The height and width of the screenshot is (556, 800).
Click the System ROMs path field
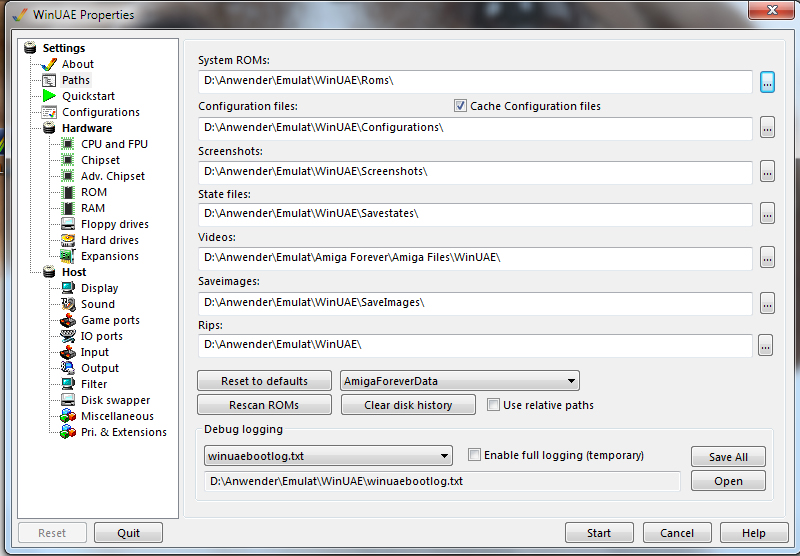tap(475, 82)
